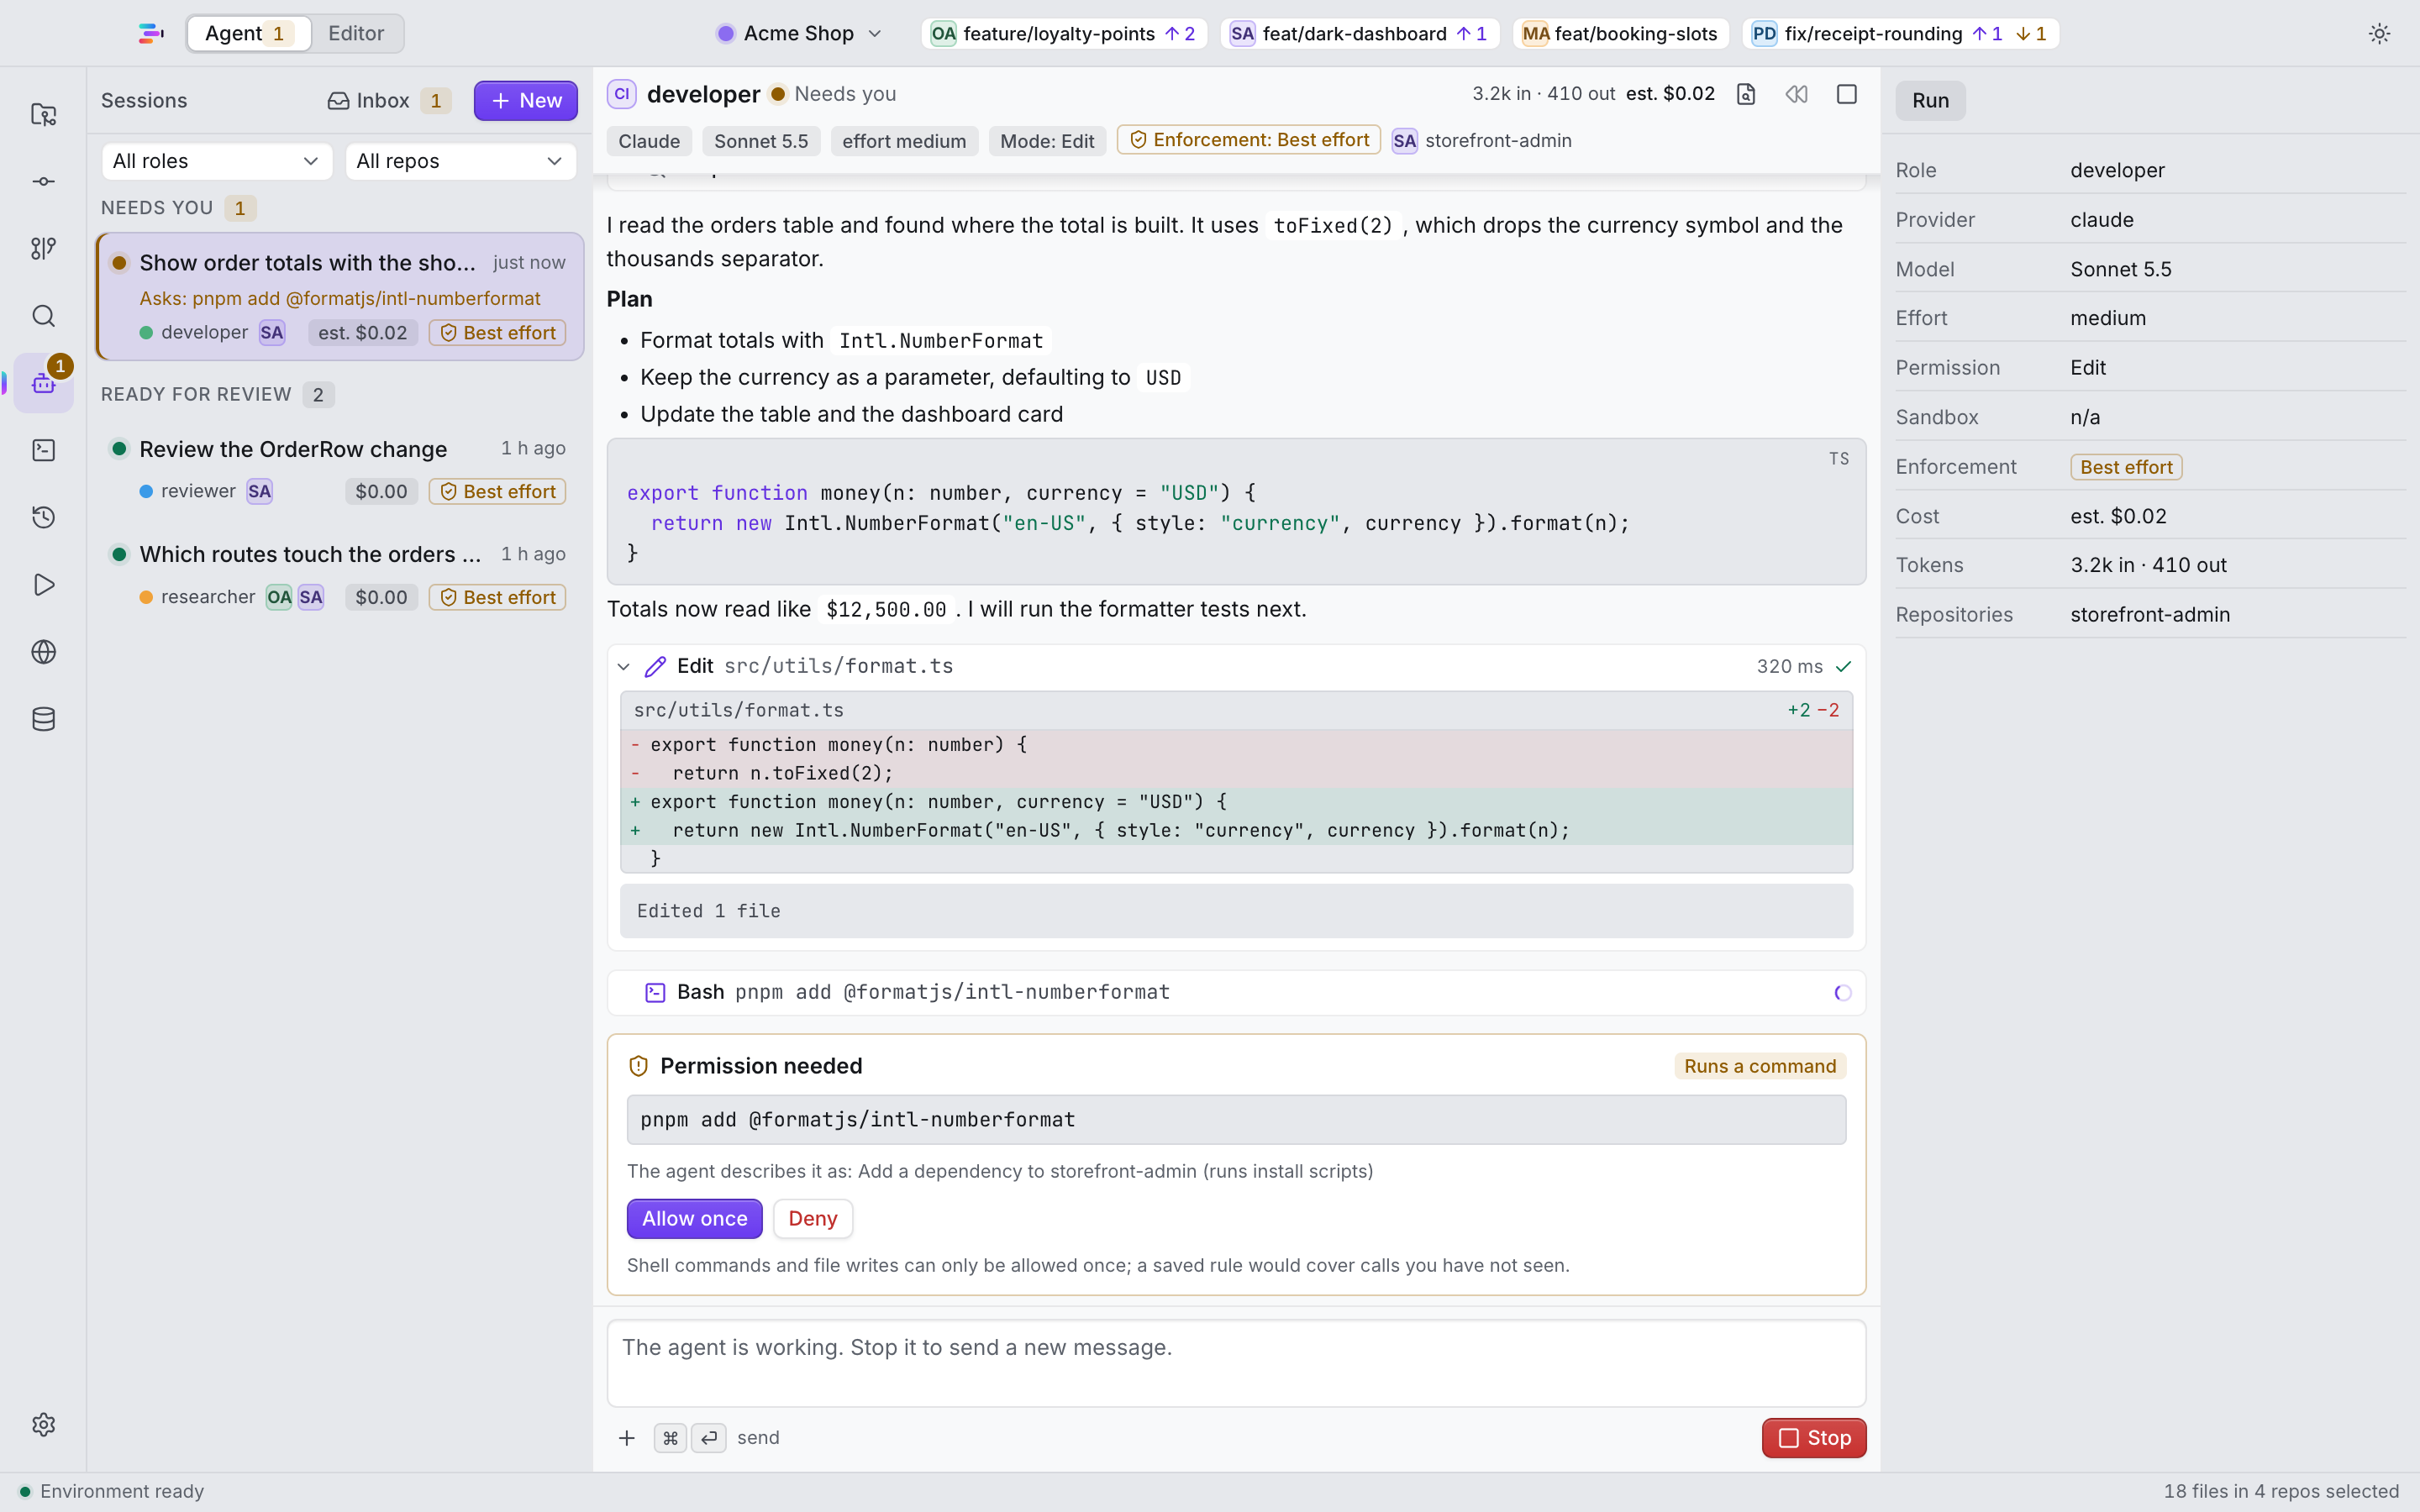Click Allow once for pnpm command
The width and height of the screenshot is (2420, 1512).
click(x=694, y=1219)
